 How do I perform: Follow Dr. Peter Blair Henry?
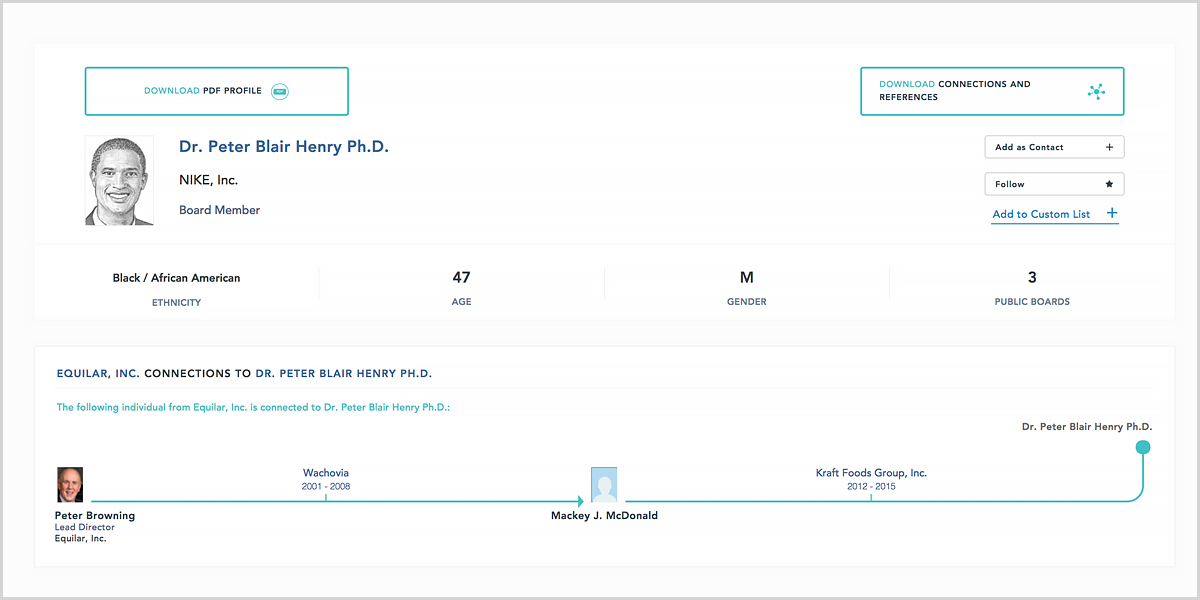point(1054,184)
